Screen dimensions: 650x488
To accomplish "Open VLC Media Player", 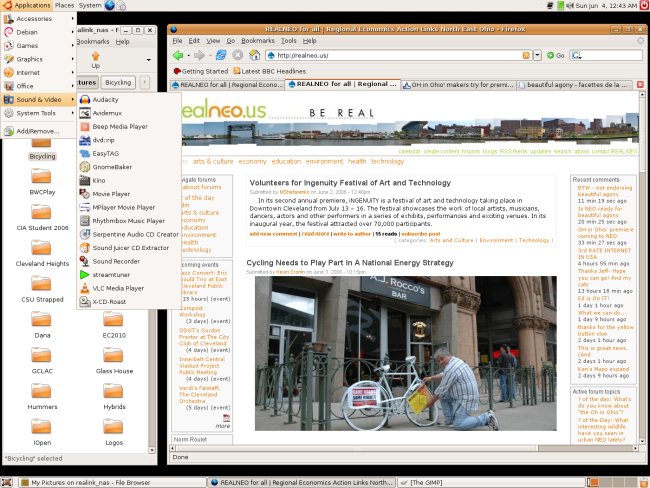I will [129, 288].
